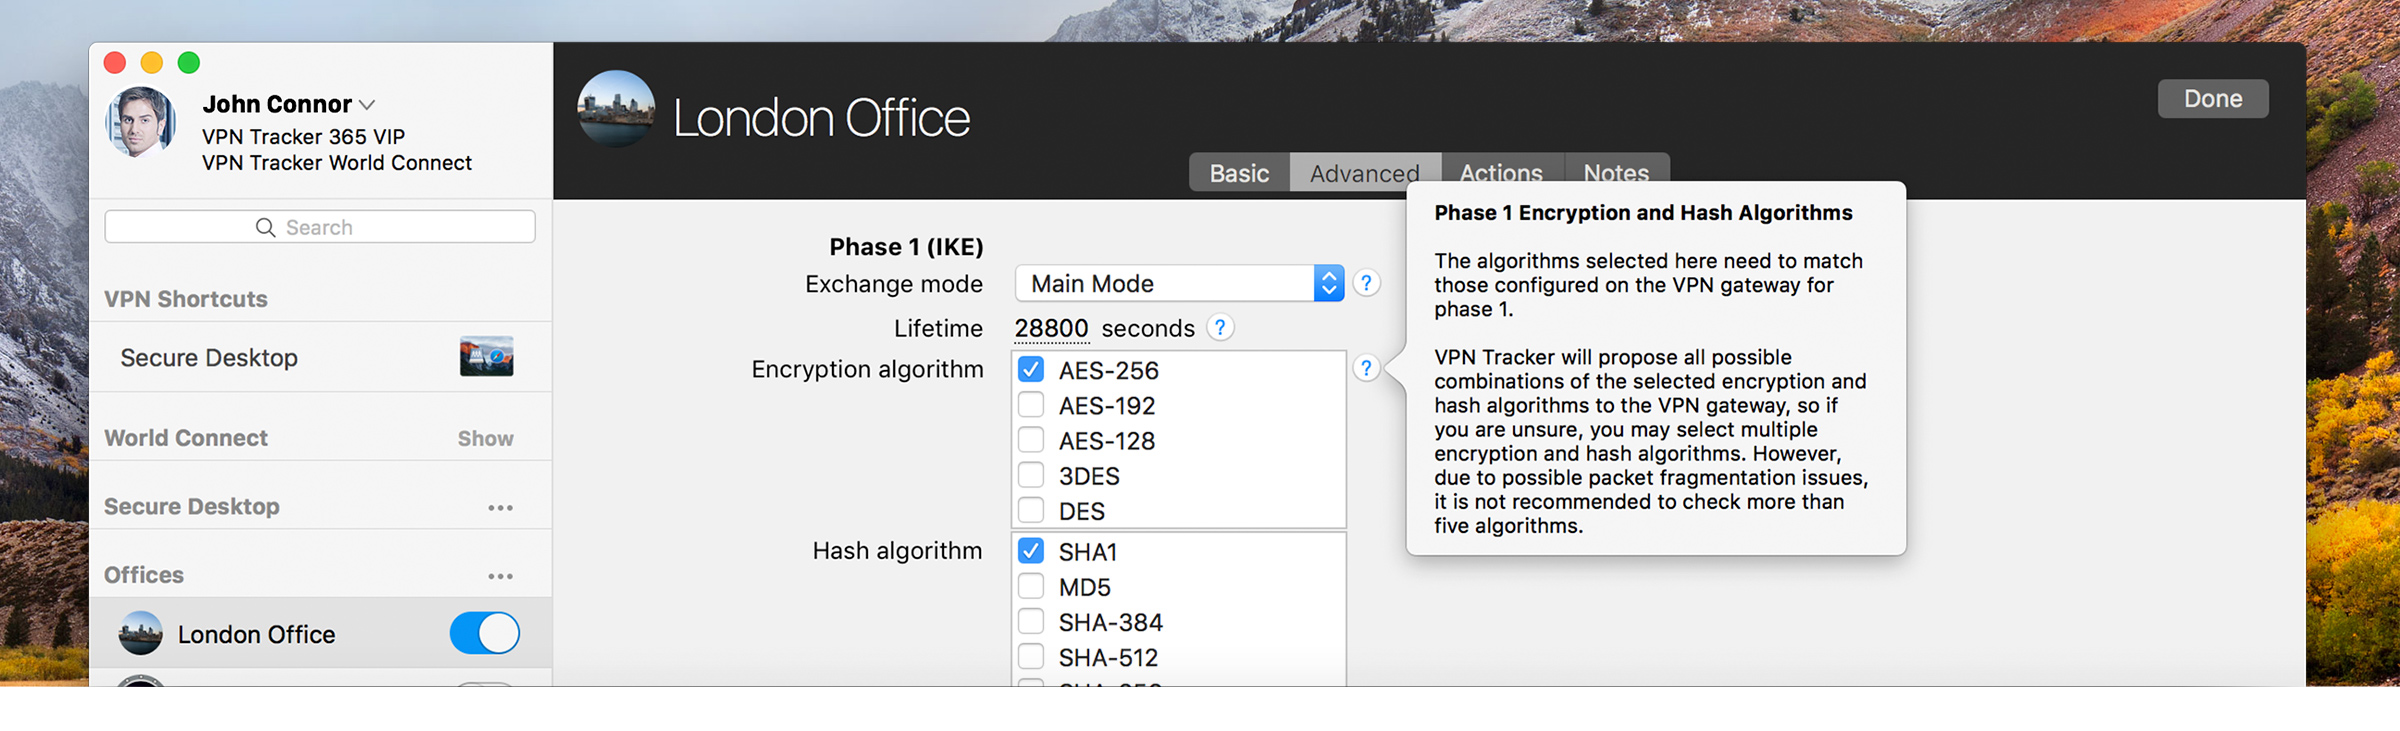2400x731 pixels.
Task: Open Offices section options (three dots)
Action: [x=500, y=576]
